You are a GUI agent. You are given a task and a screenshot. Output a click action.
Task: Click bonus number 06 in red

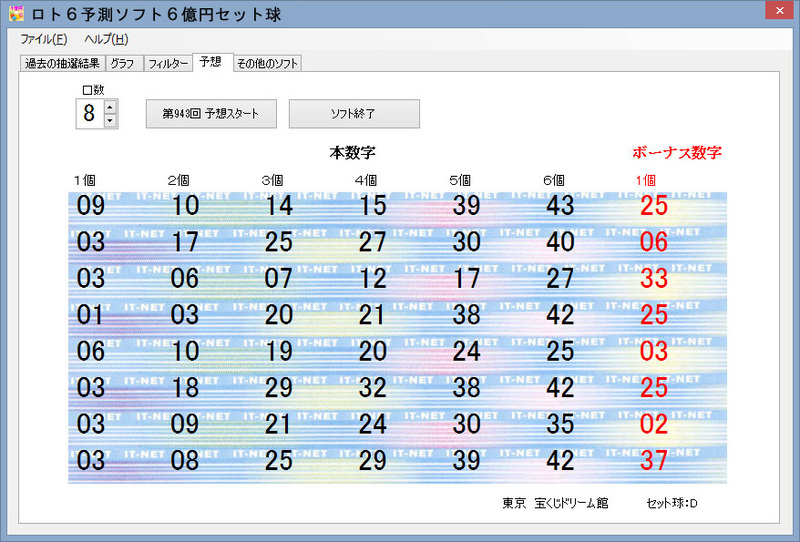654,242
